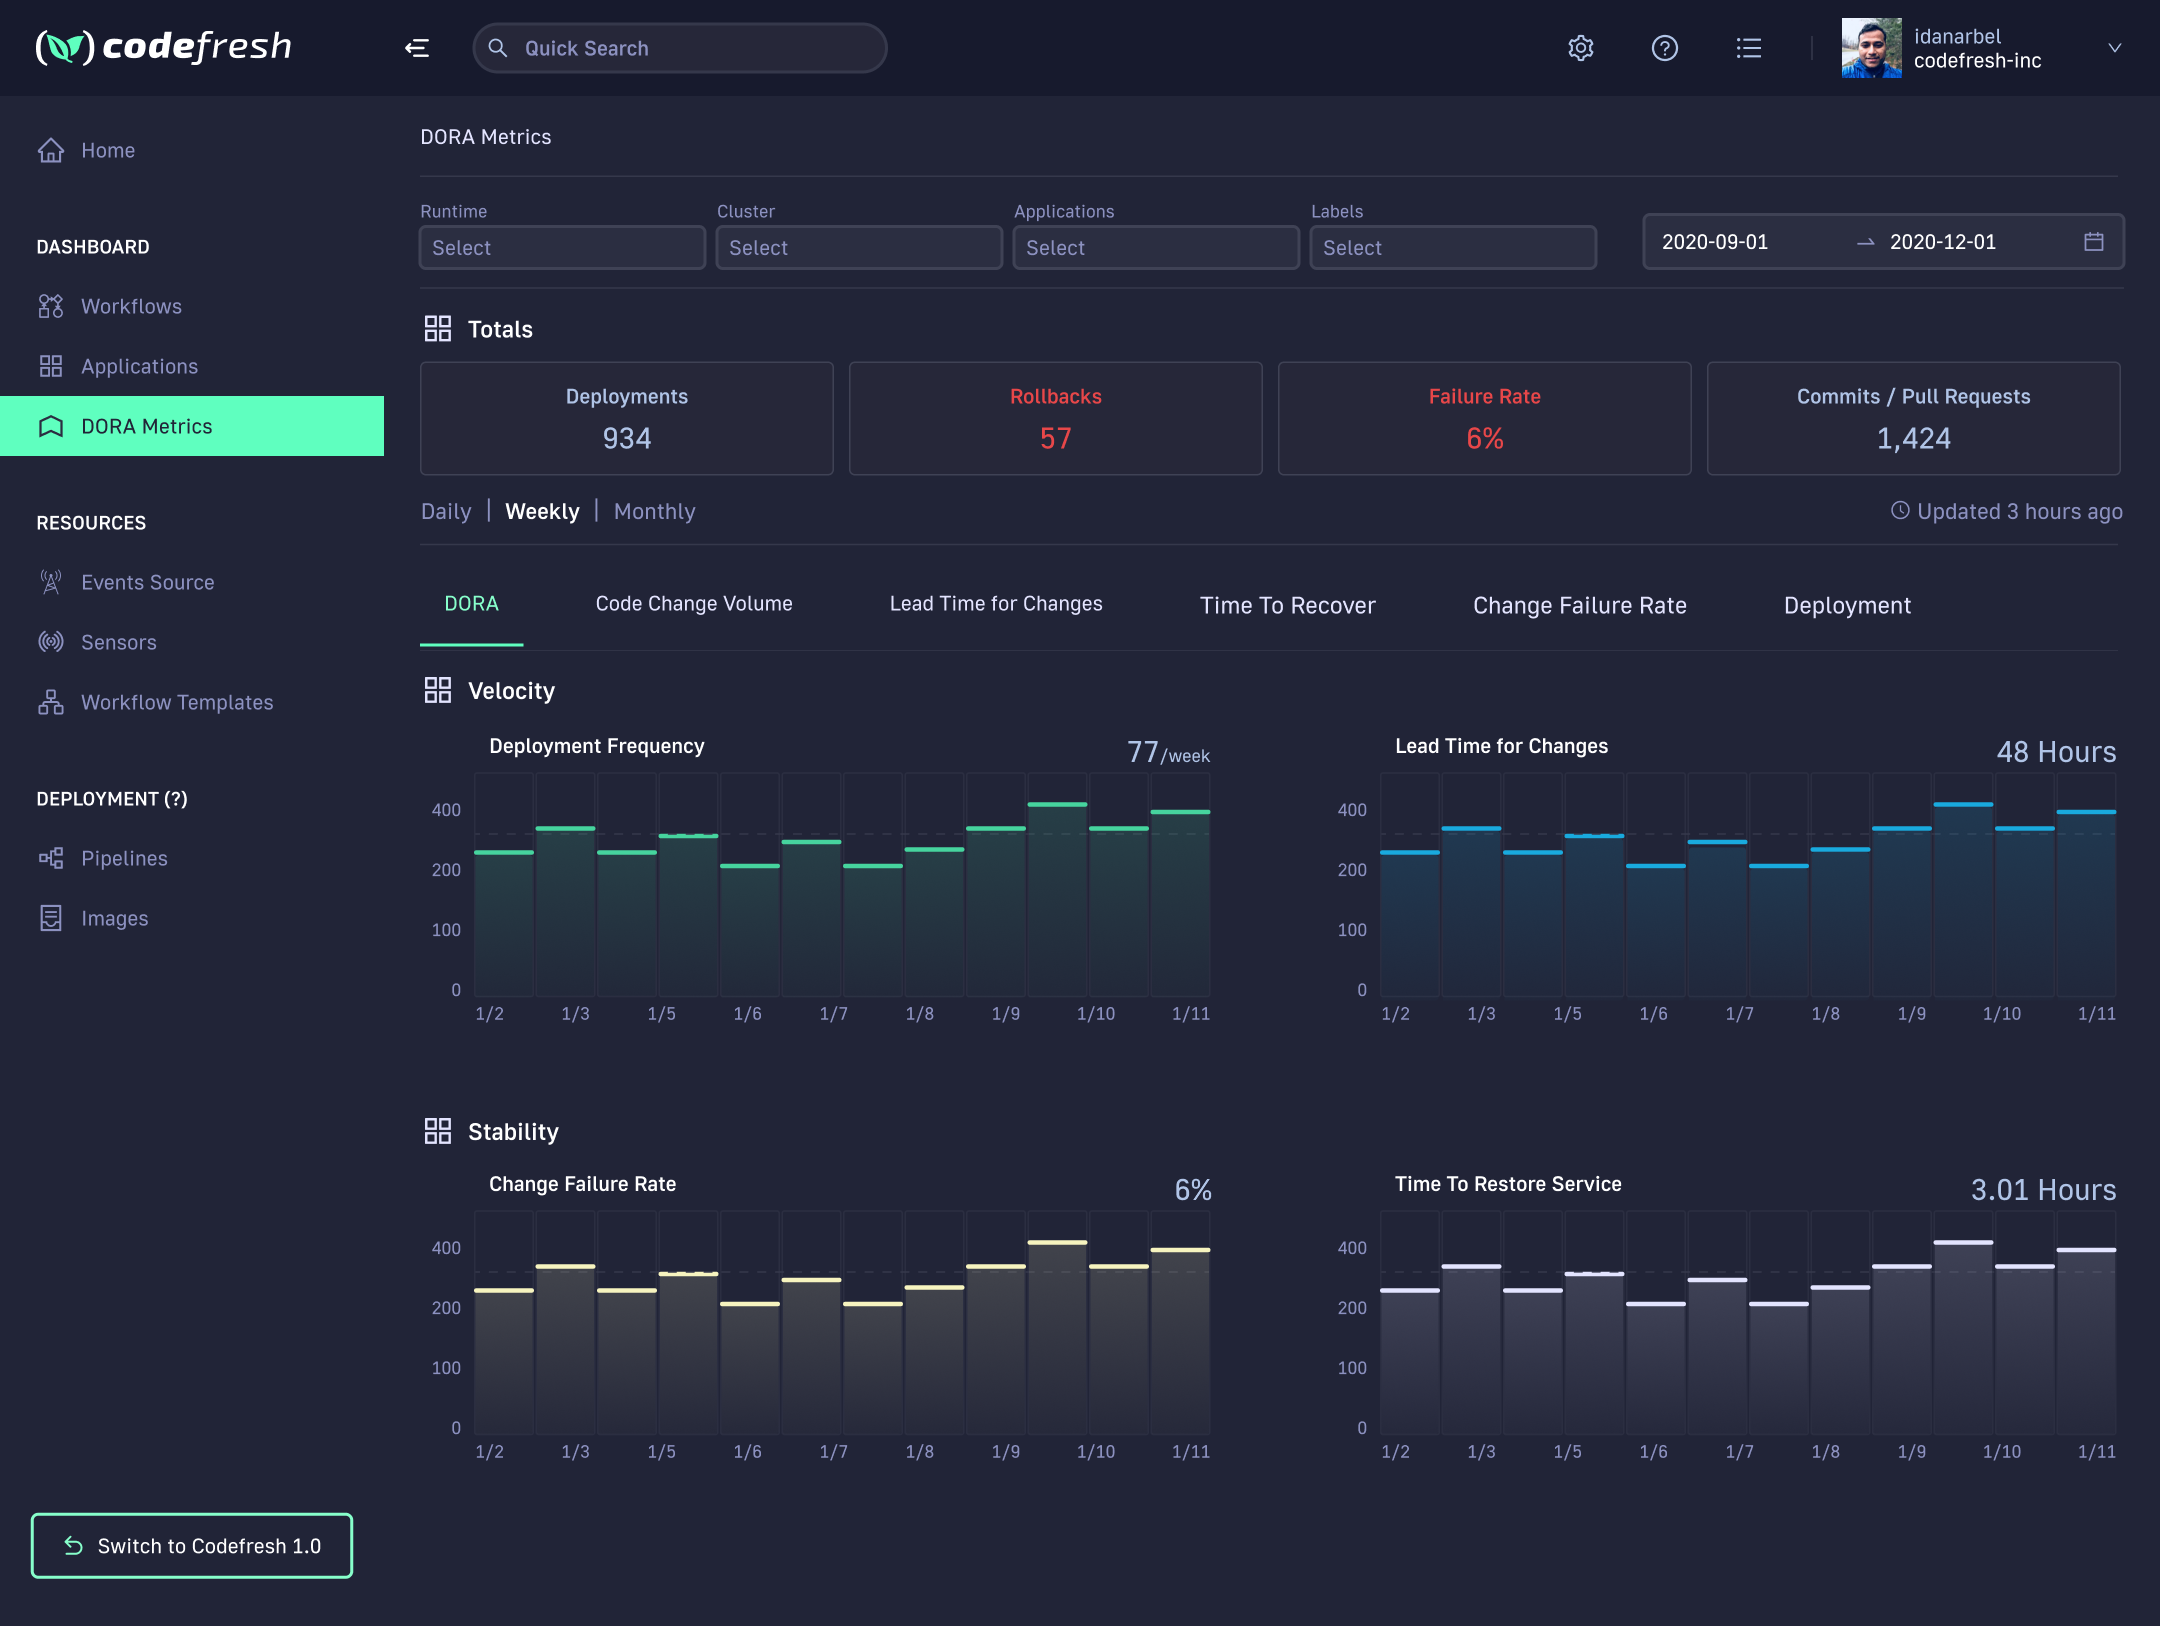This screenshot has height=1626, width=2160.
Task: Switch the granularity to Daily
Action: (x=445, y=511)
